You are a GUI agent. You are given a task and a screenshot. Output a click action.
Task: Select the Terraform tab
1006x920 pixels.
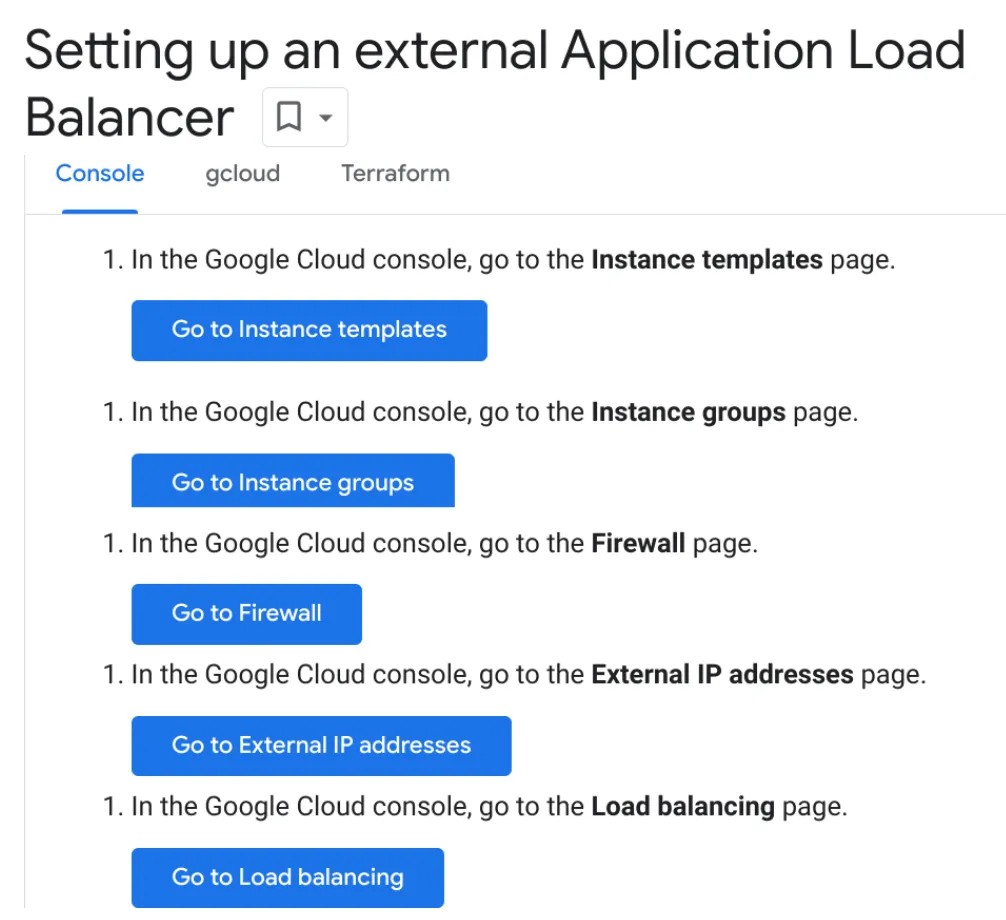pos(395,173)
